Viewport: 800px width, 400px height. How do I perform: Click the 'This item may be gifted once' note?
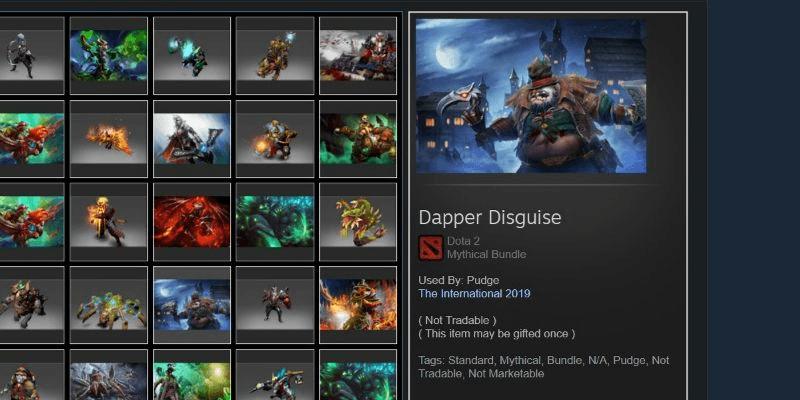496,334
